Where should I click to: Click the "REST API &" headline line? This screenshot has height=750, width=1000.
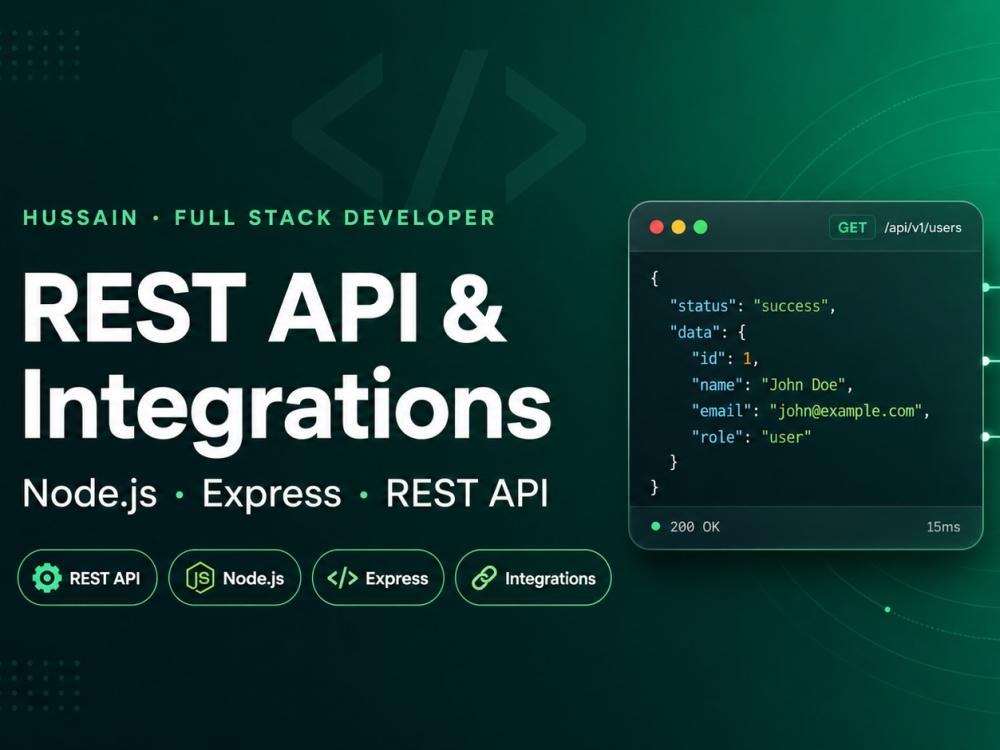tap(265, 308)
